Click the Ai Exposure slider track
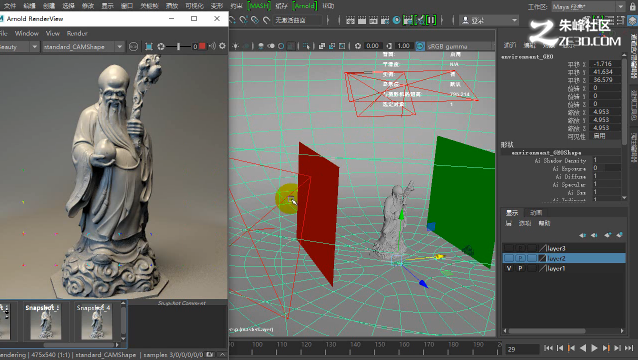Screen dimensions: 638x360 point(613,168)
